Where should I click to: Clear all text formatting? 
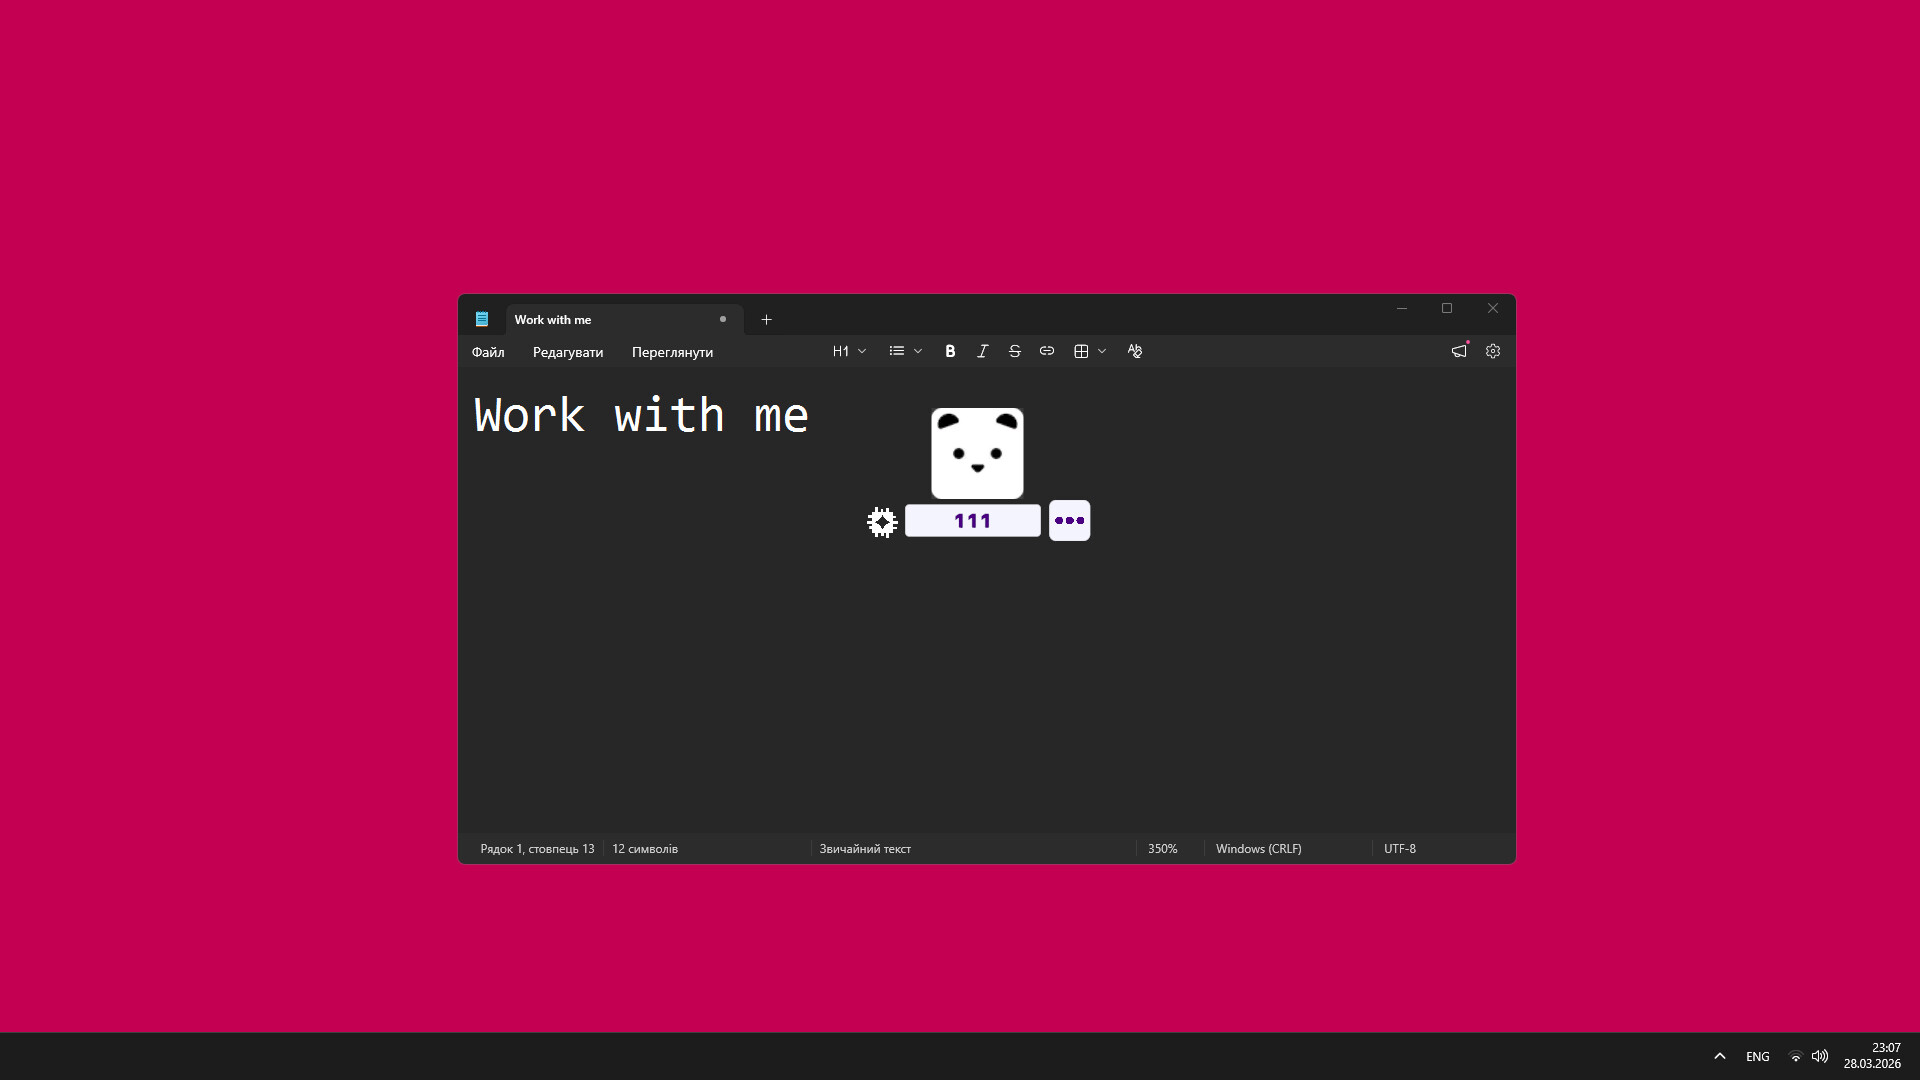pyautogui.click(x=1134, y=351)
